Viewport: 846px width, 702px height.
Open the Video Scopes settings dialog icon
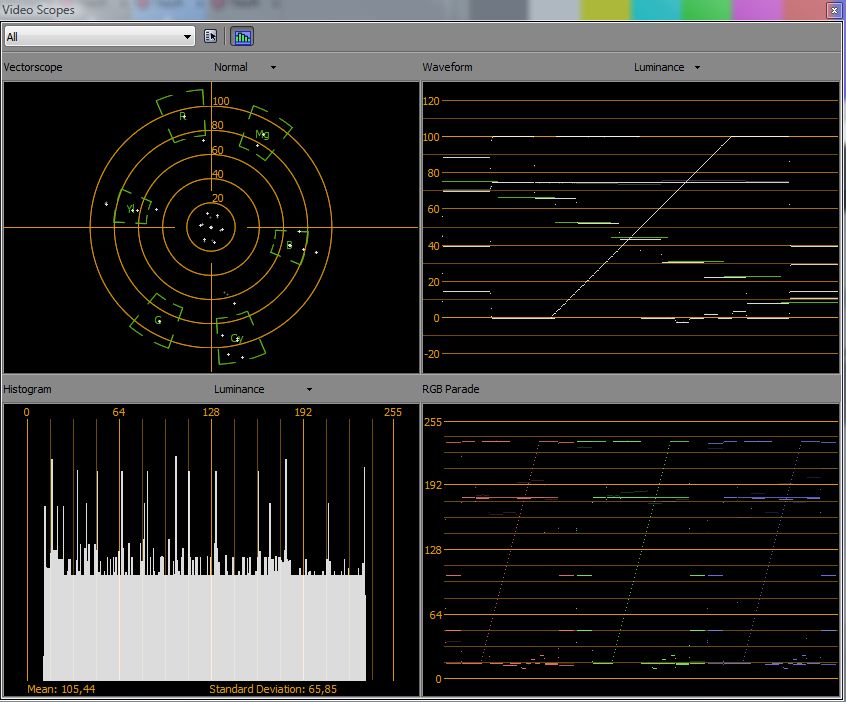(x=210, y=37)
